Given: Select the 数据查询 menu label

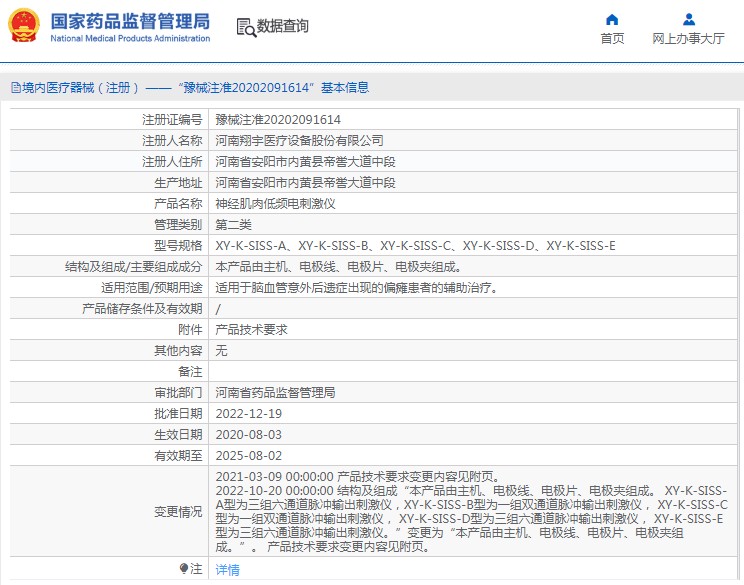Looking at the screenshot, I should 283,27.
